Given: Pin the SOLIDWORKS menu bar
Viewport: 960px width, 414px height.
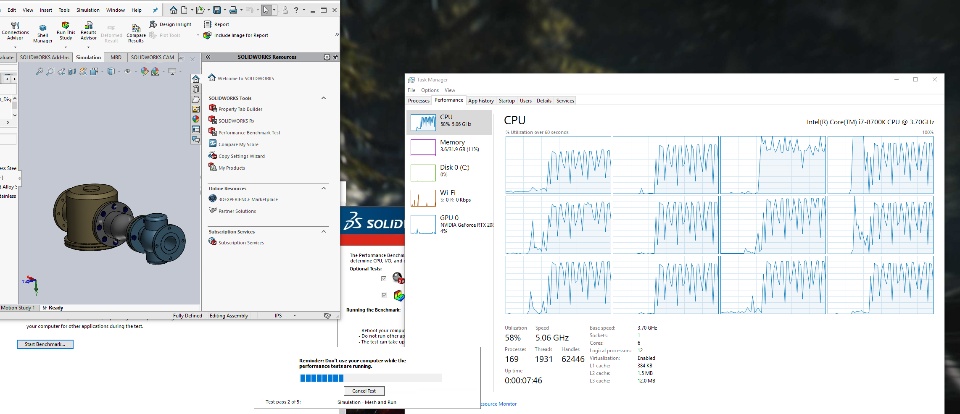Looking at the screenshot, I should click(156, 10).
